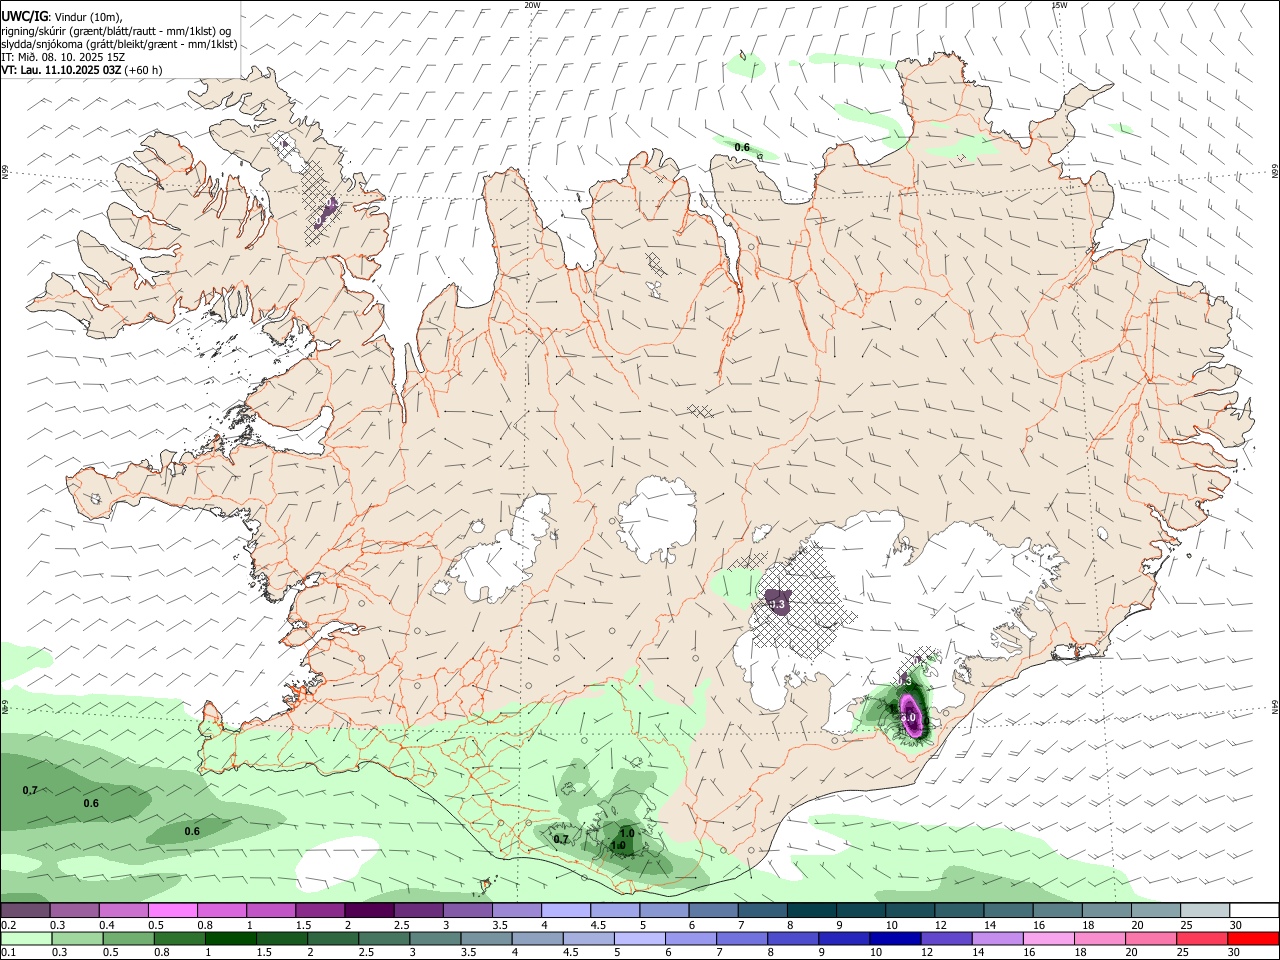Click the '4.5' label under the upper legend row

(598, 925)
